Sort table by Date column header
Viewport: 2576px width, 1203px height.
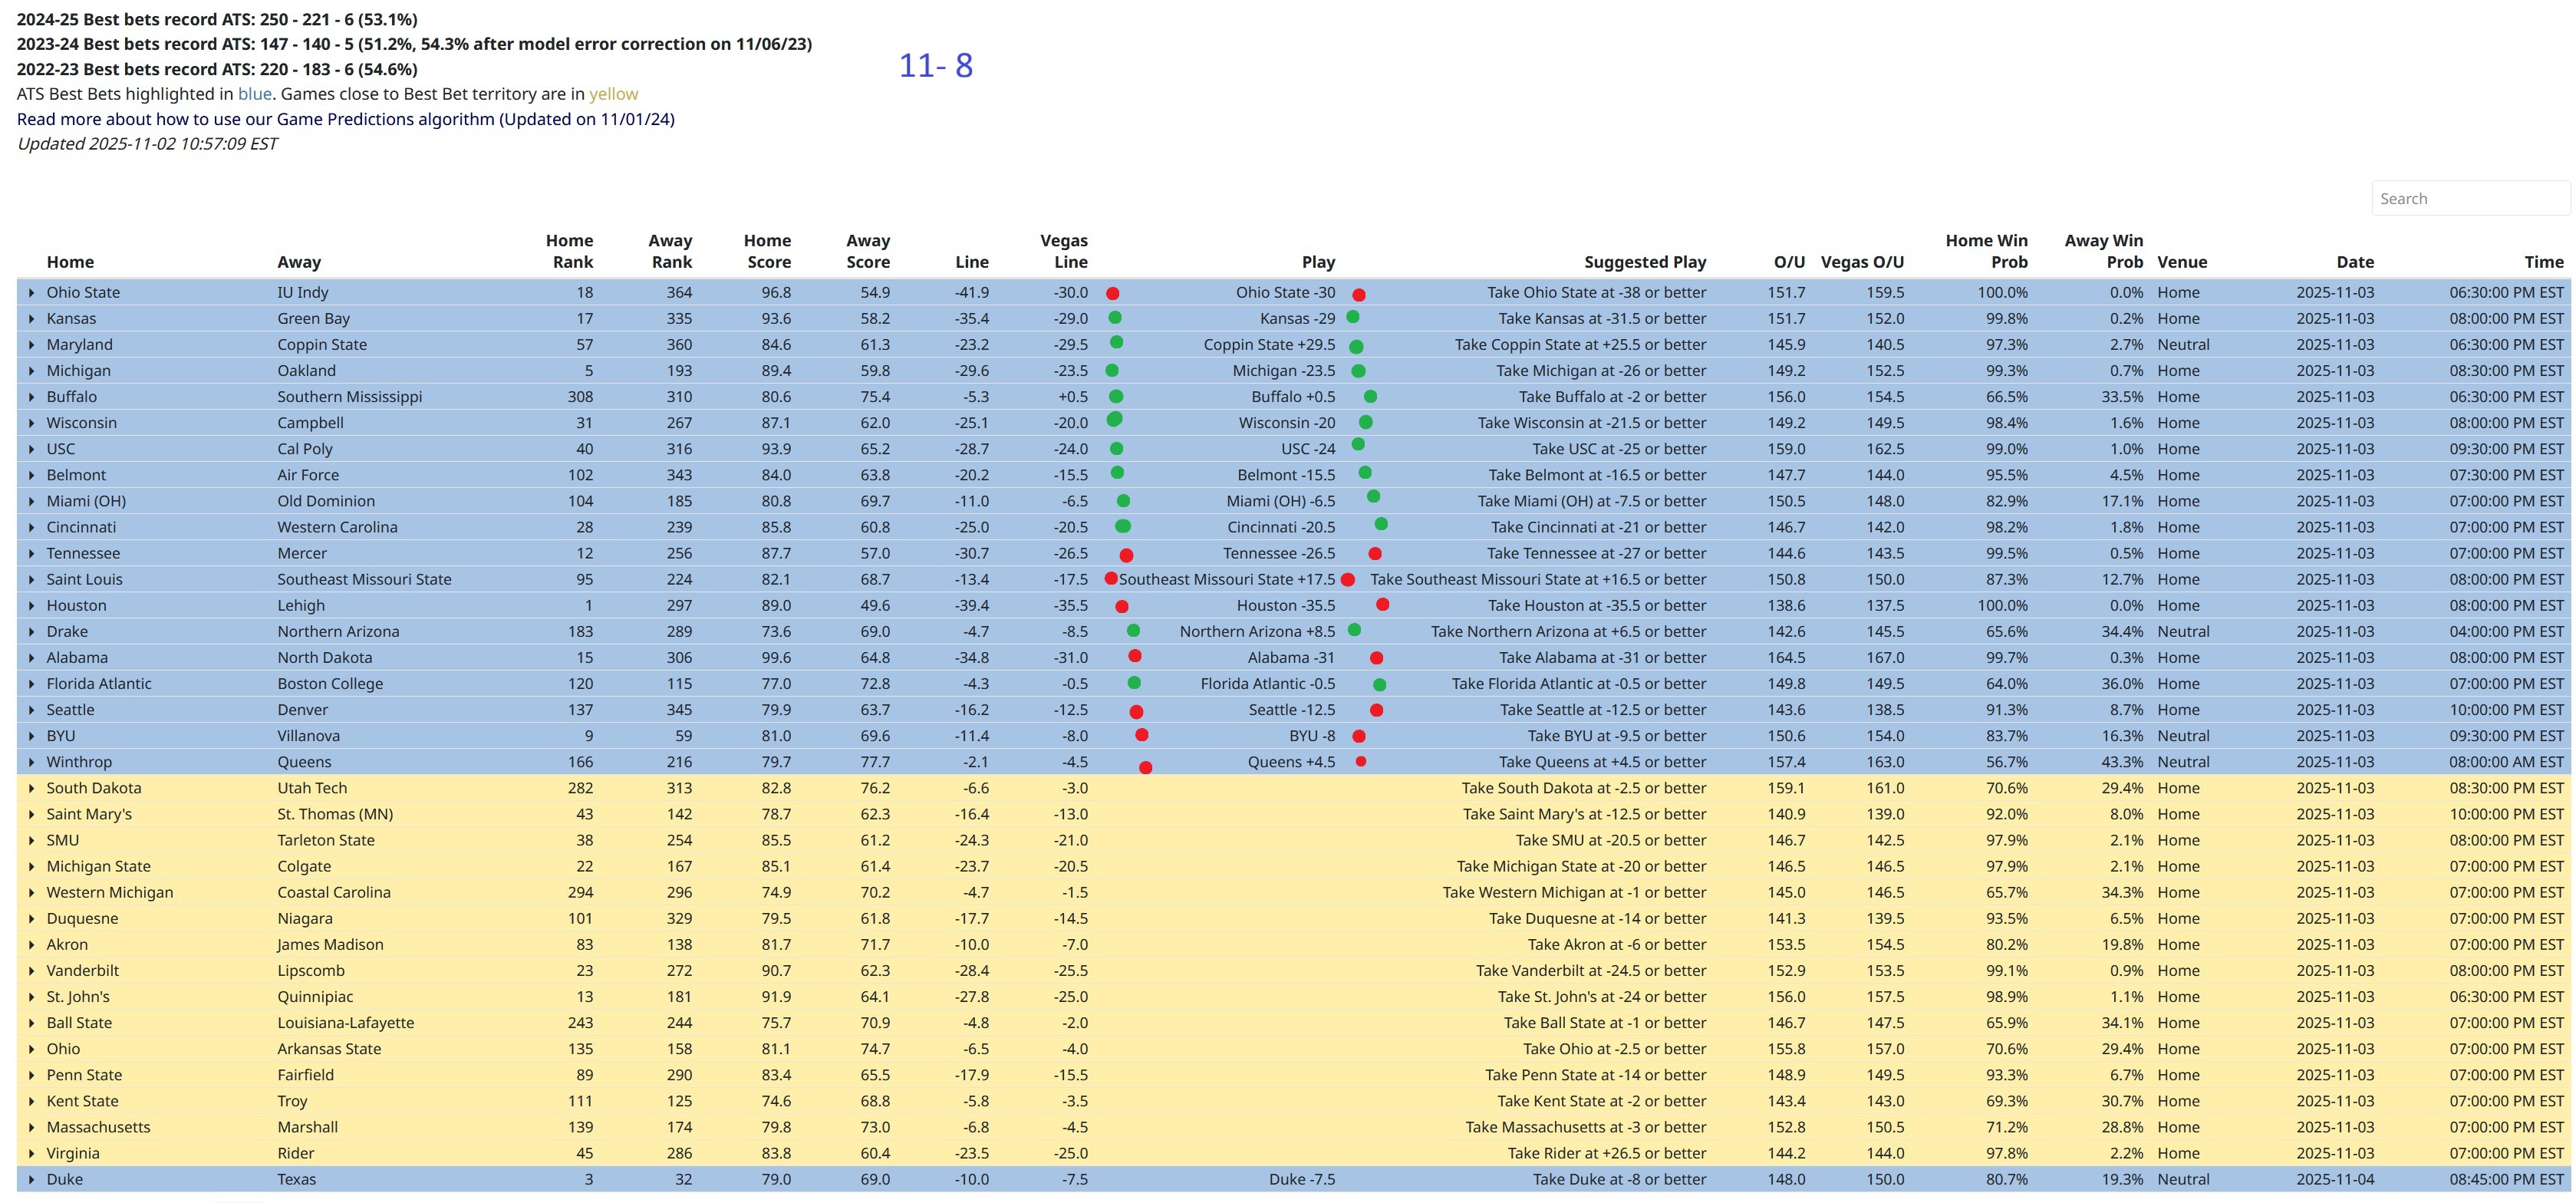pos(2354,262)
